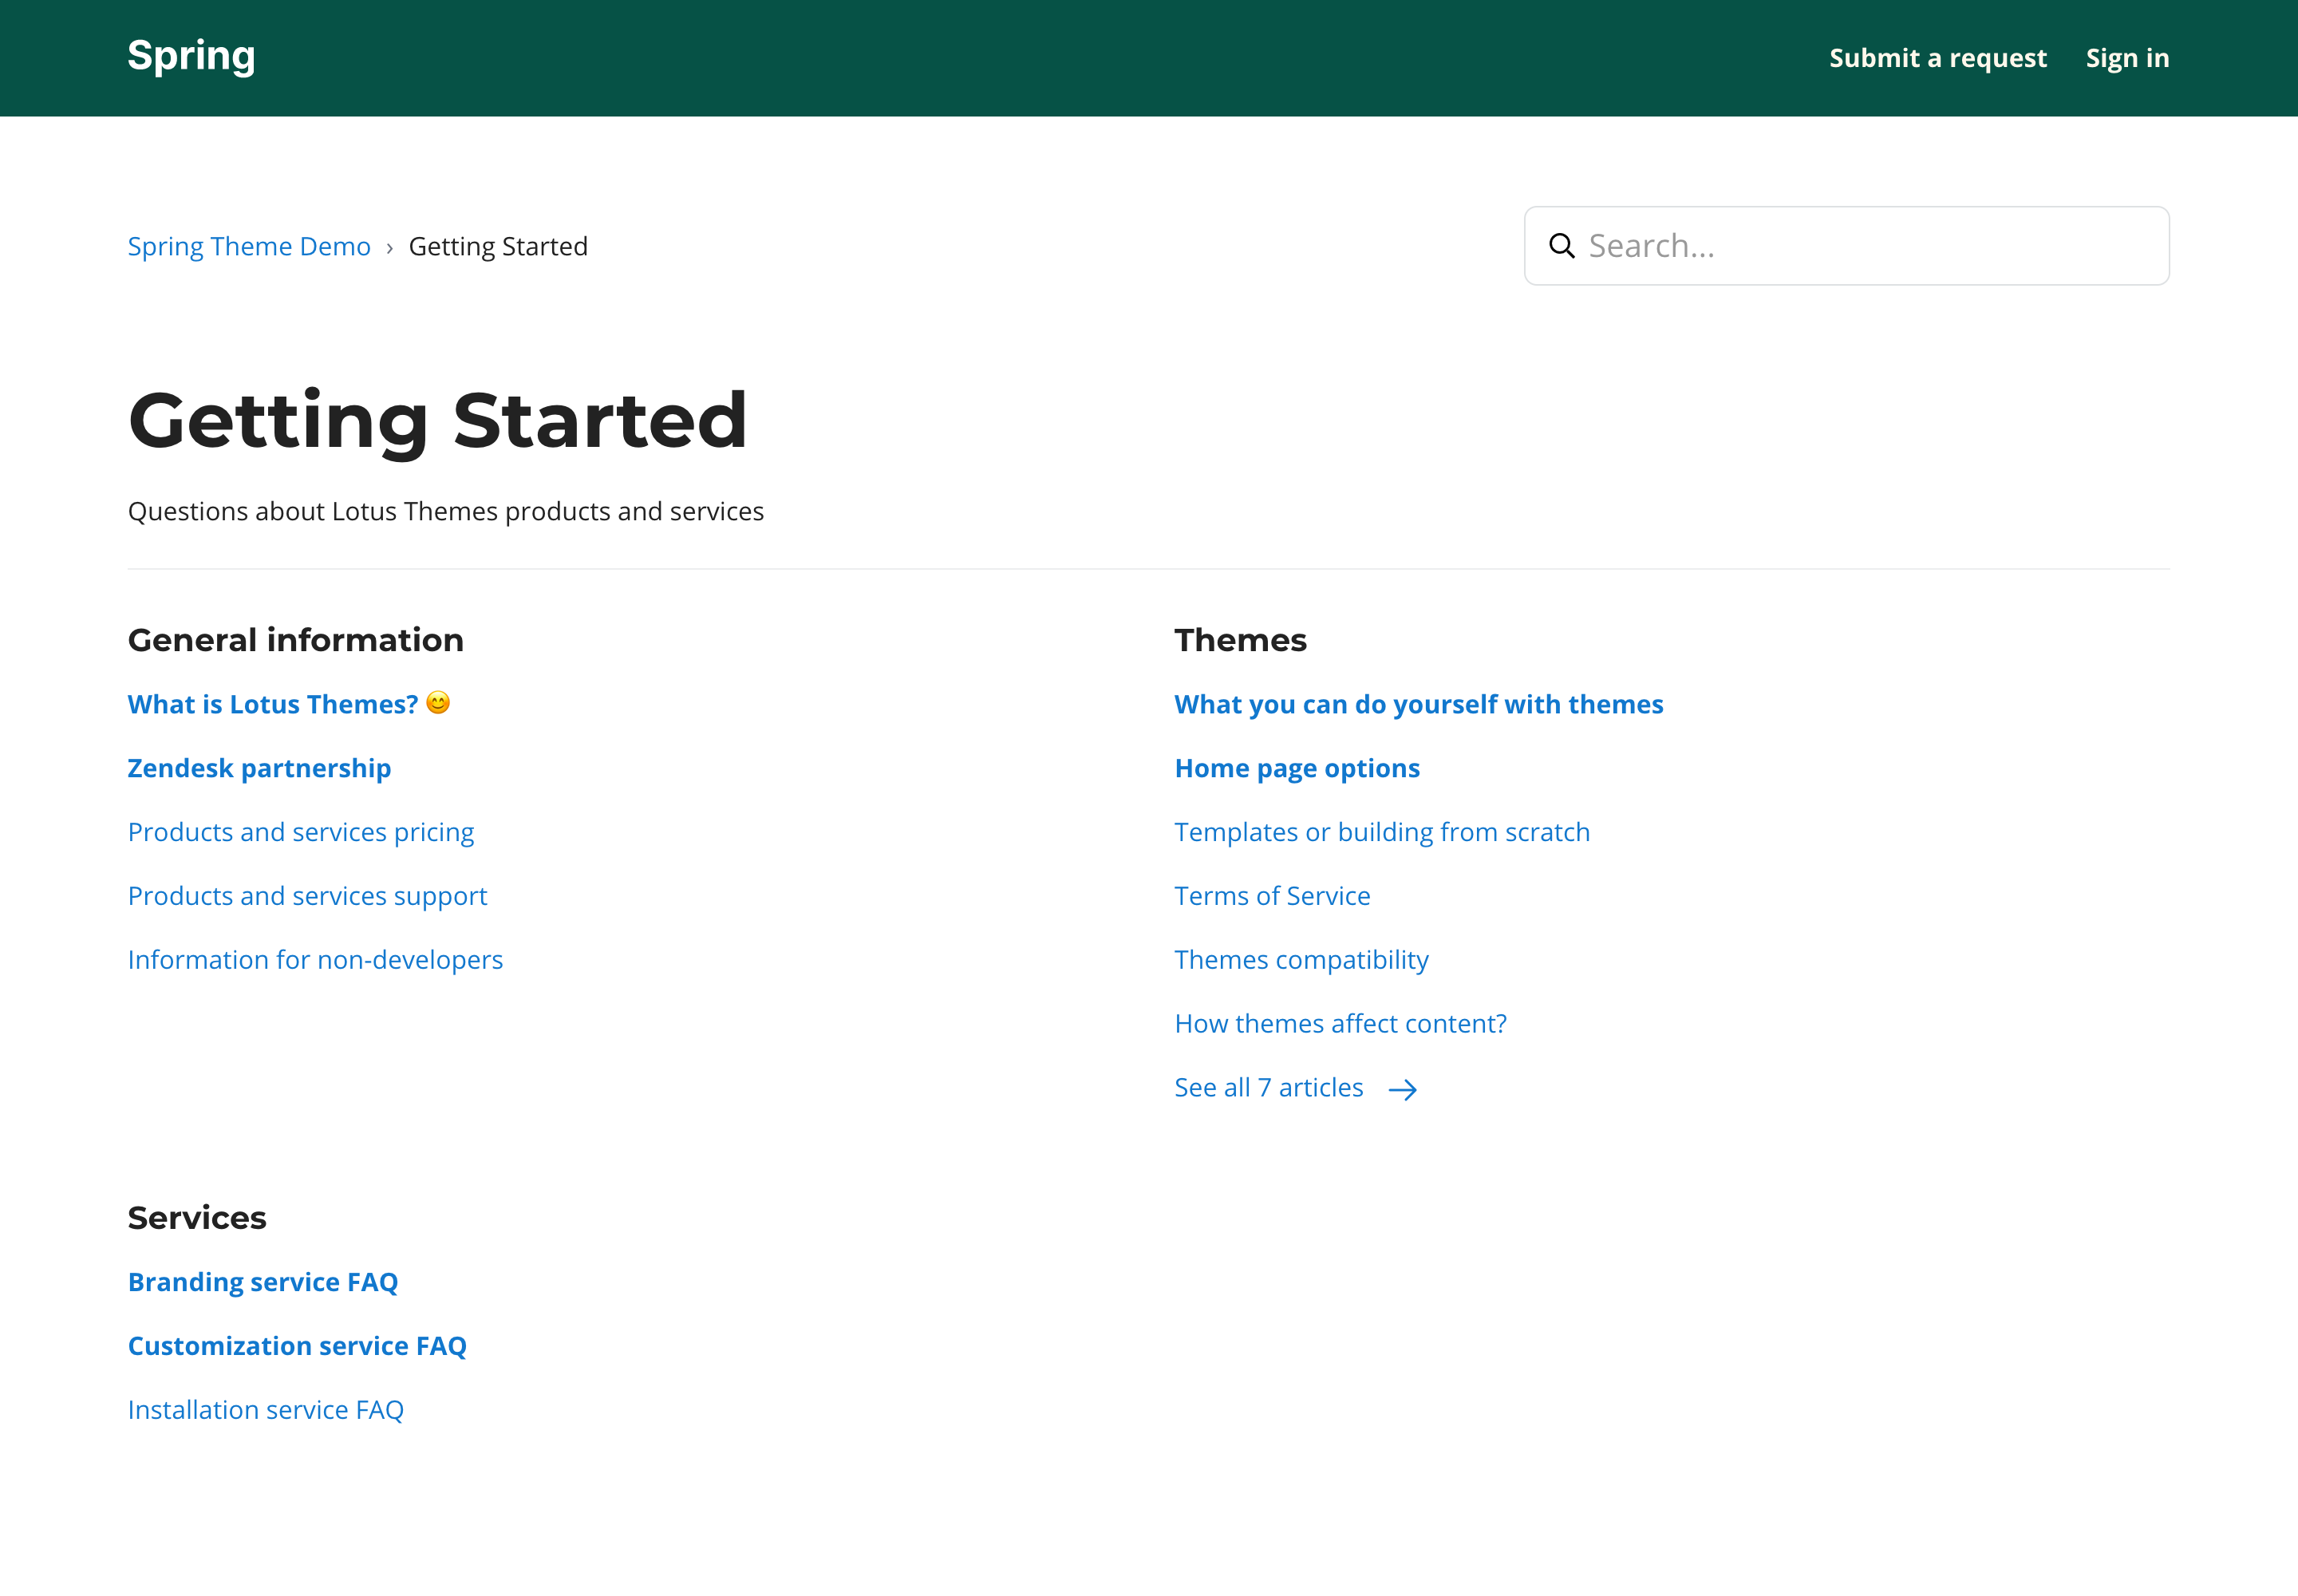Click the smiley emoji next to Lotus Themes
Image resolution: width=2298 pixels, height=1596 pixels.
438,703
